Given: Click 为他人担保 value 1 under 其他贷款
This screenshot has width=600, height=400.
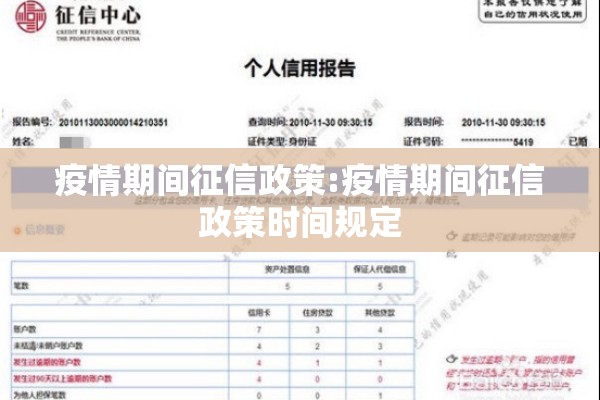Looking at the screenshot, I should click(380, 395).
